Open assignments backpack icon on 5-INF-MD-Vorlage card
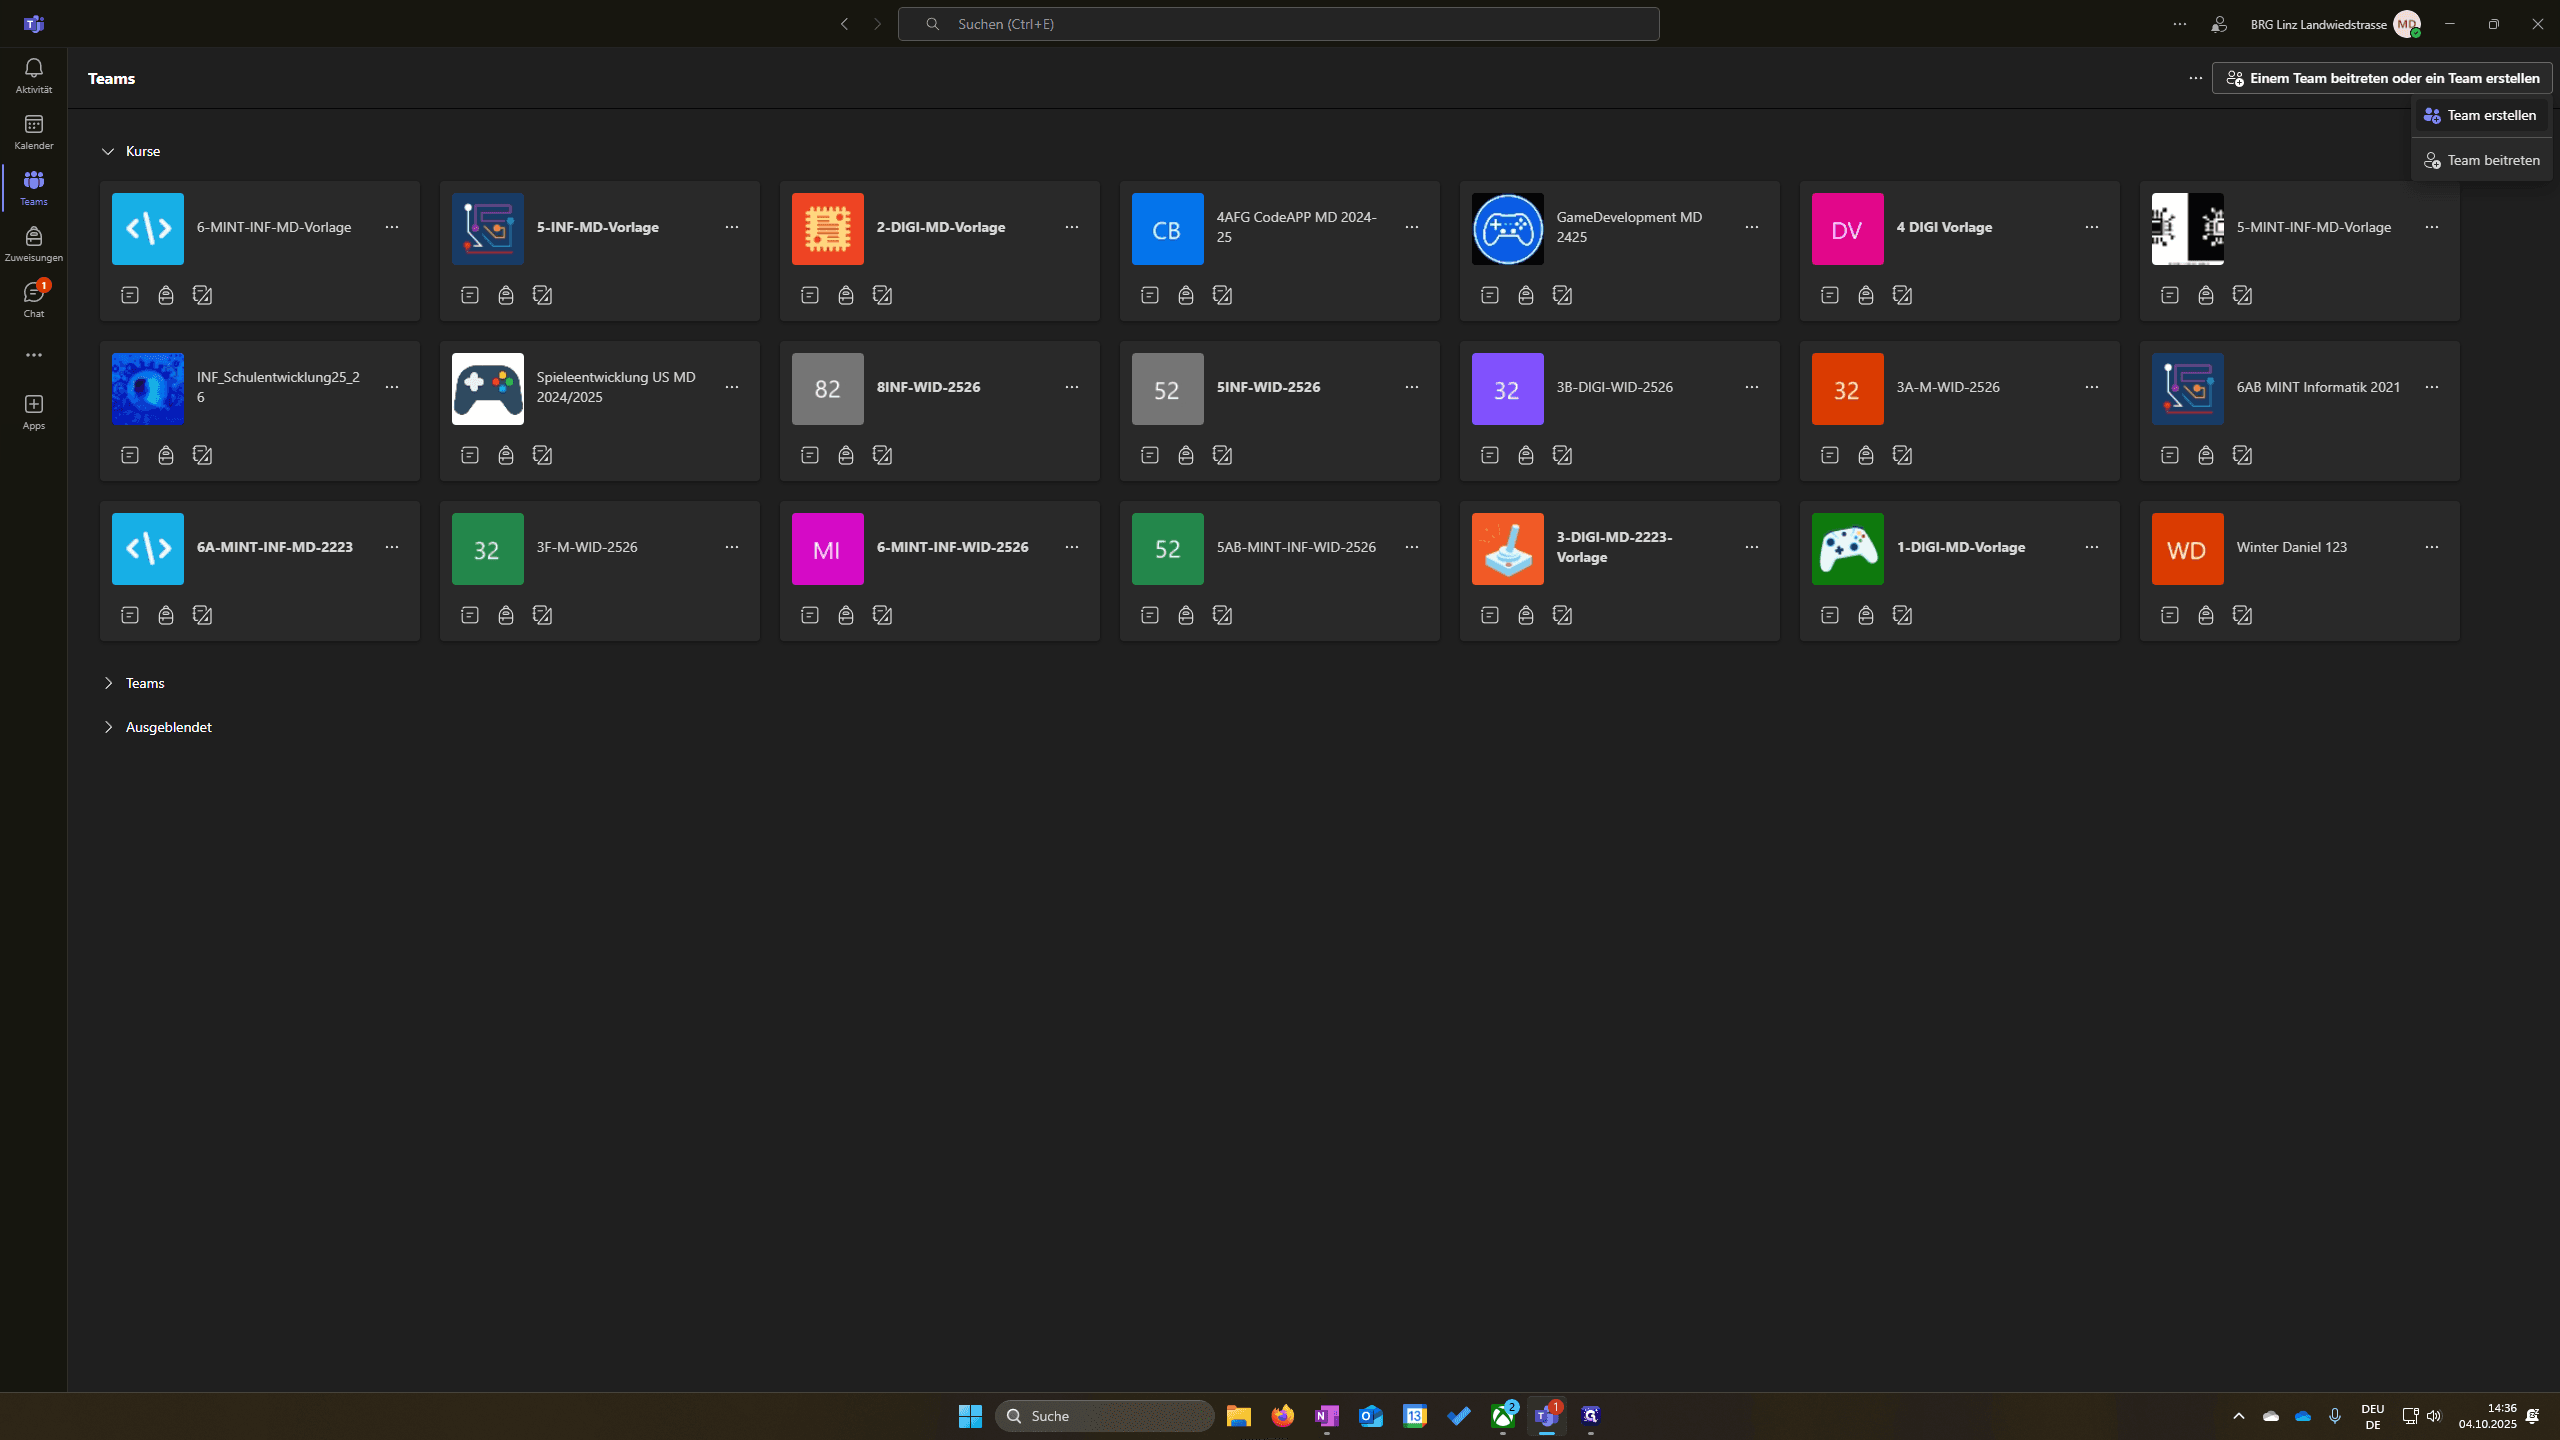This screenshot has width=2560, height=1440. pos(506,295)
